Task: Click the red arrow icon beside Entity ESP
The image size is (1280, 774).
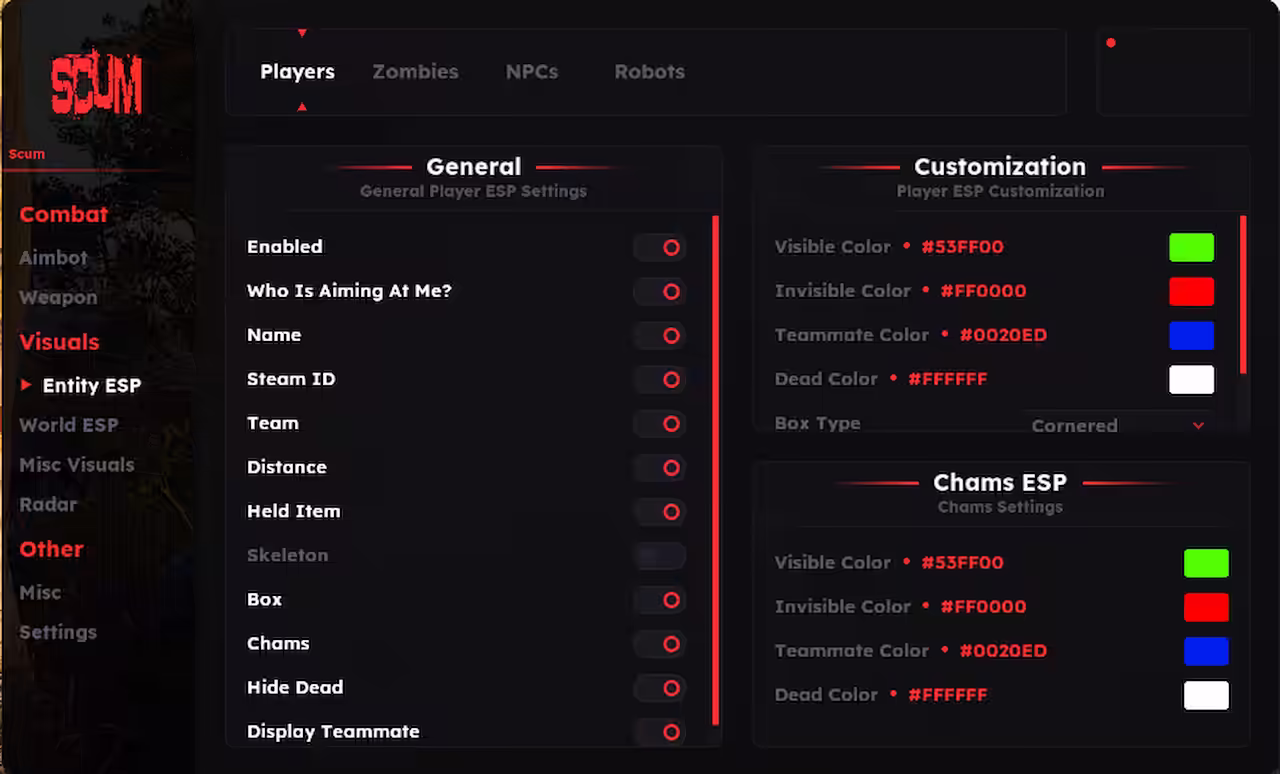Action: click(x=24, y=385)
